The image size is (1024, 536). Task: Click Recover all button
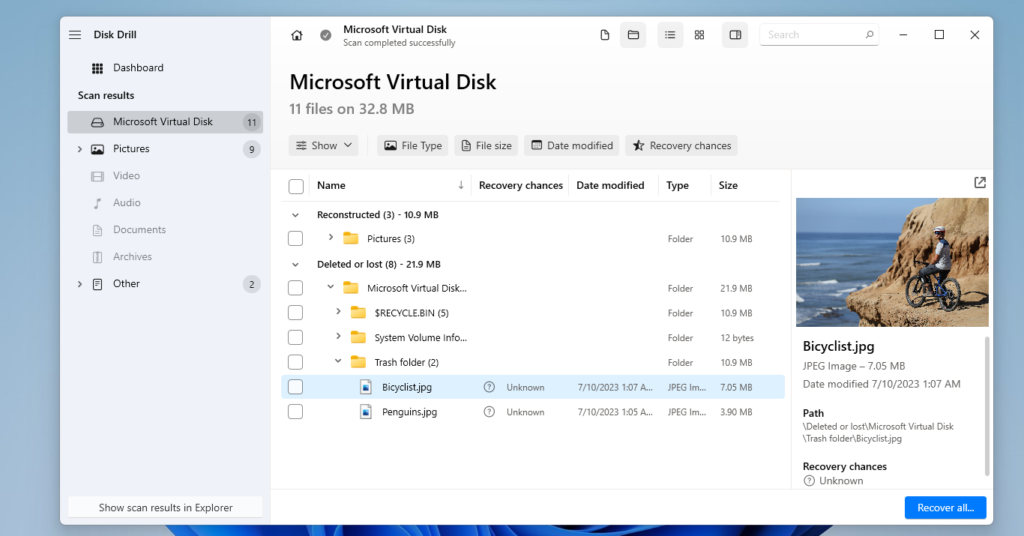(x=945, y=507)
